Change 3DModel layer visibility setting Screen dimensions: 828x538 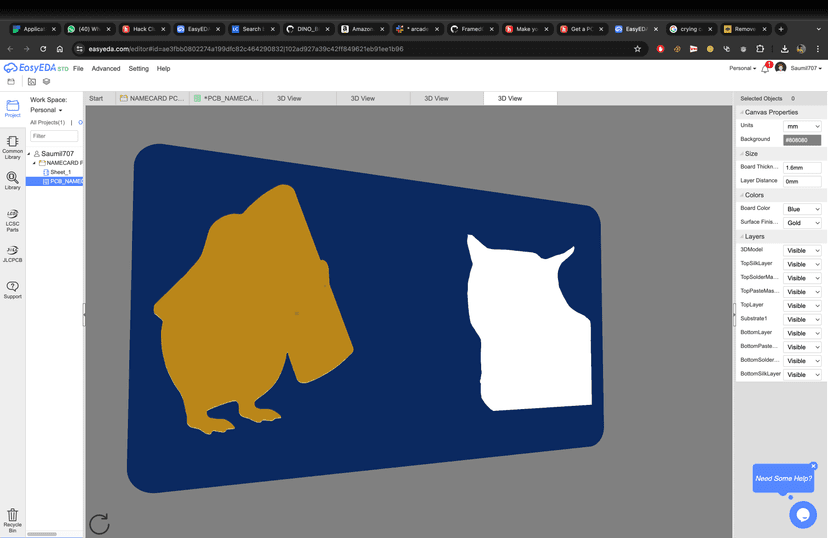click(802, 250)
